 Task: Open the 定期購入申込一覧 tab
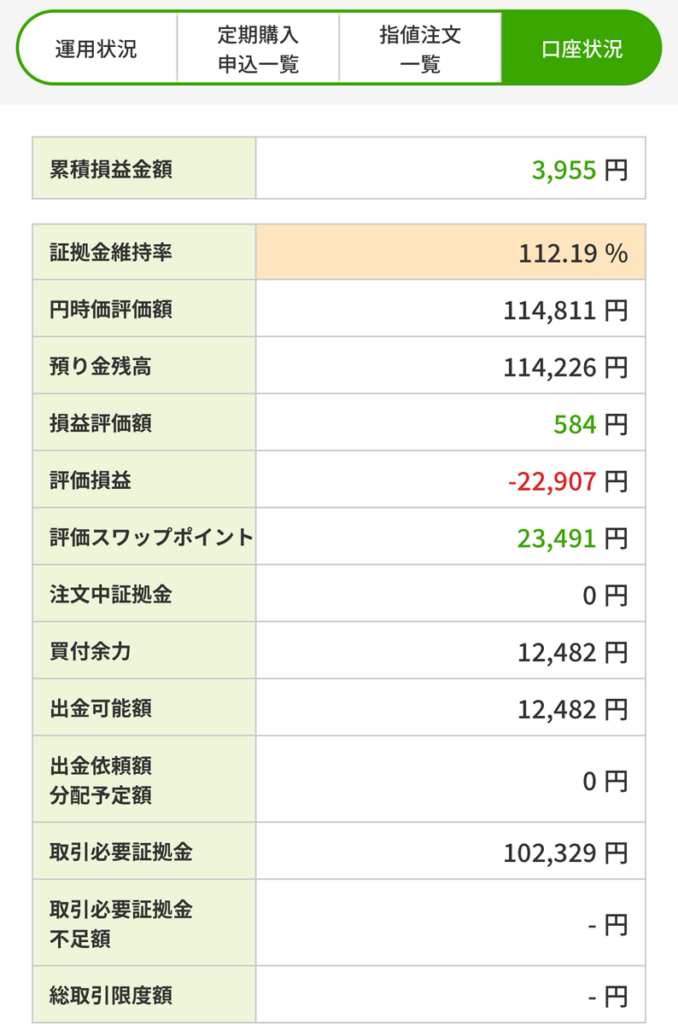(258, 48)
